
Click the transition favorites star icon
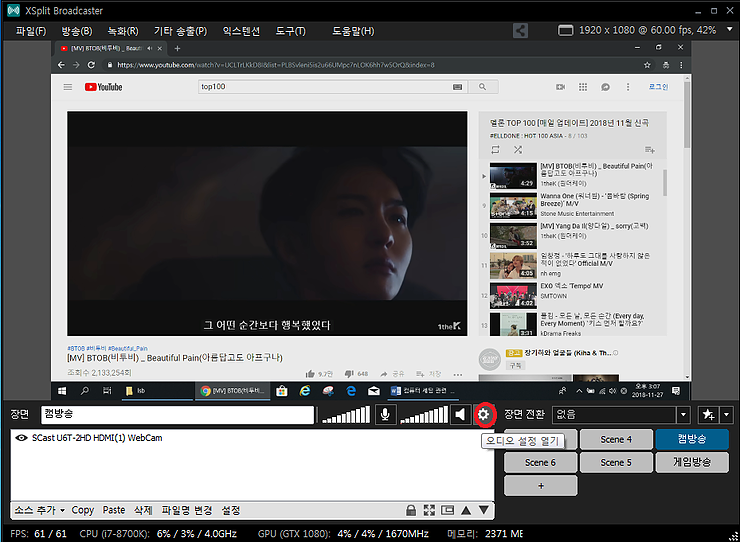click(708, 415)
